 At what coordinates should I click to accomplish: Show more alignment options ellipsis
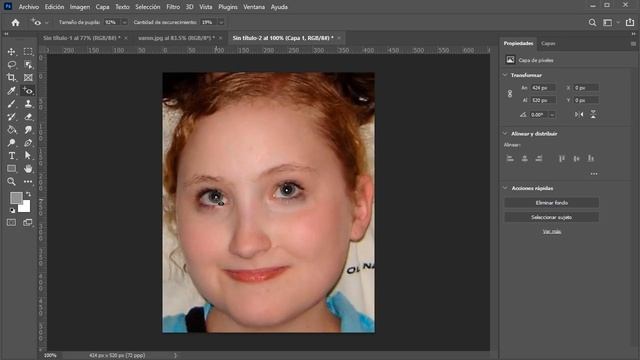594,174
